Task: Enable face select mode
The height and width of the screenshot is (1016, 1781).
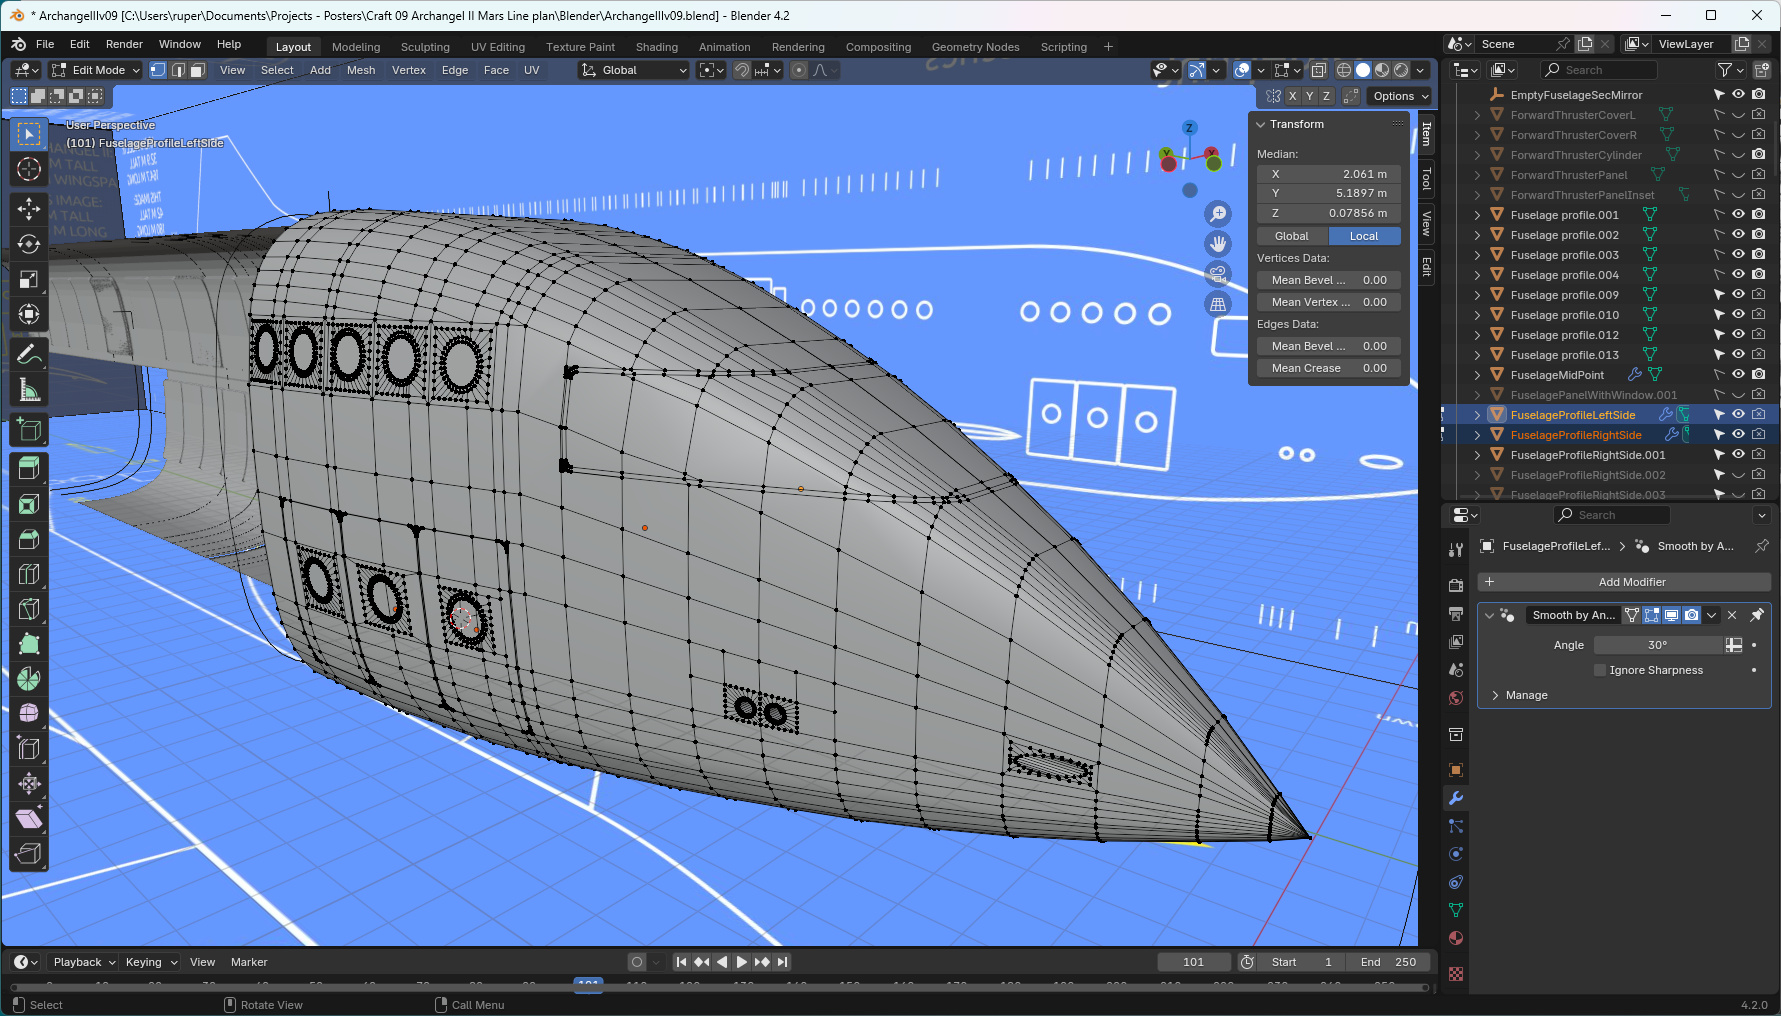Action: 198,70
